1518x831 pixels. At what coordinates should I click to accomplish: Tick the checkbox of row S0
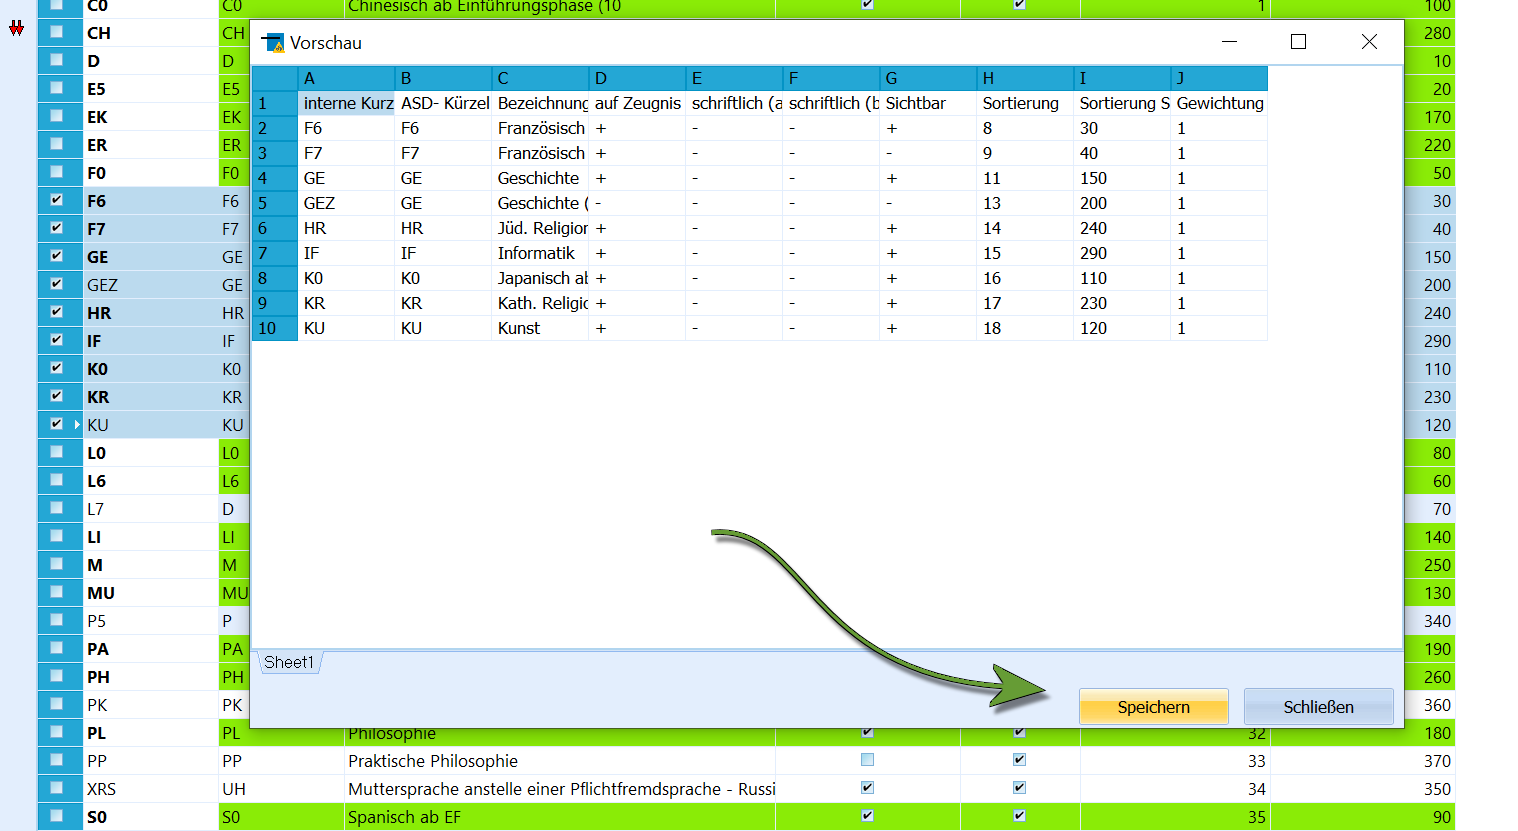tap(57, 816)
